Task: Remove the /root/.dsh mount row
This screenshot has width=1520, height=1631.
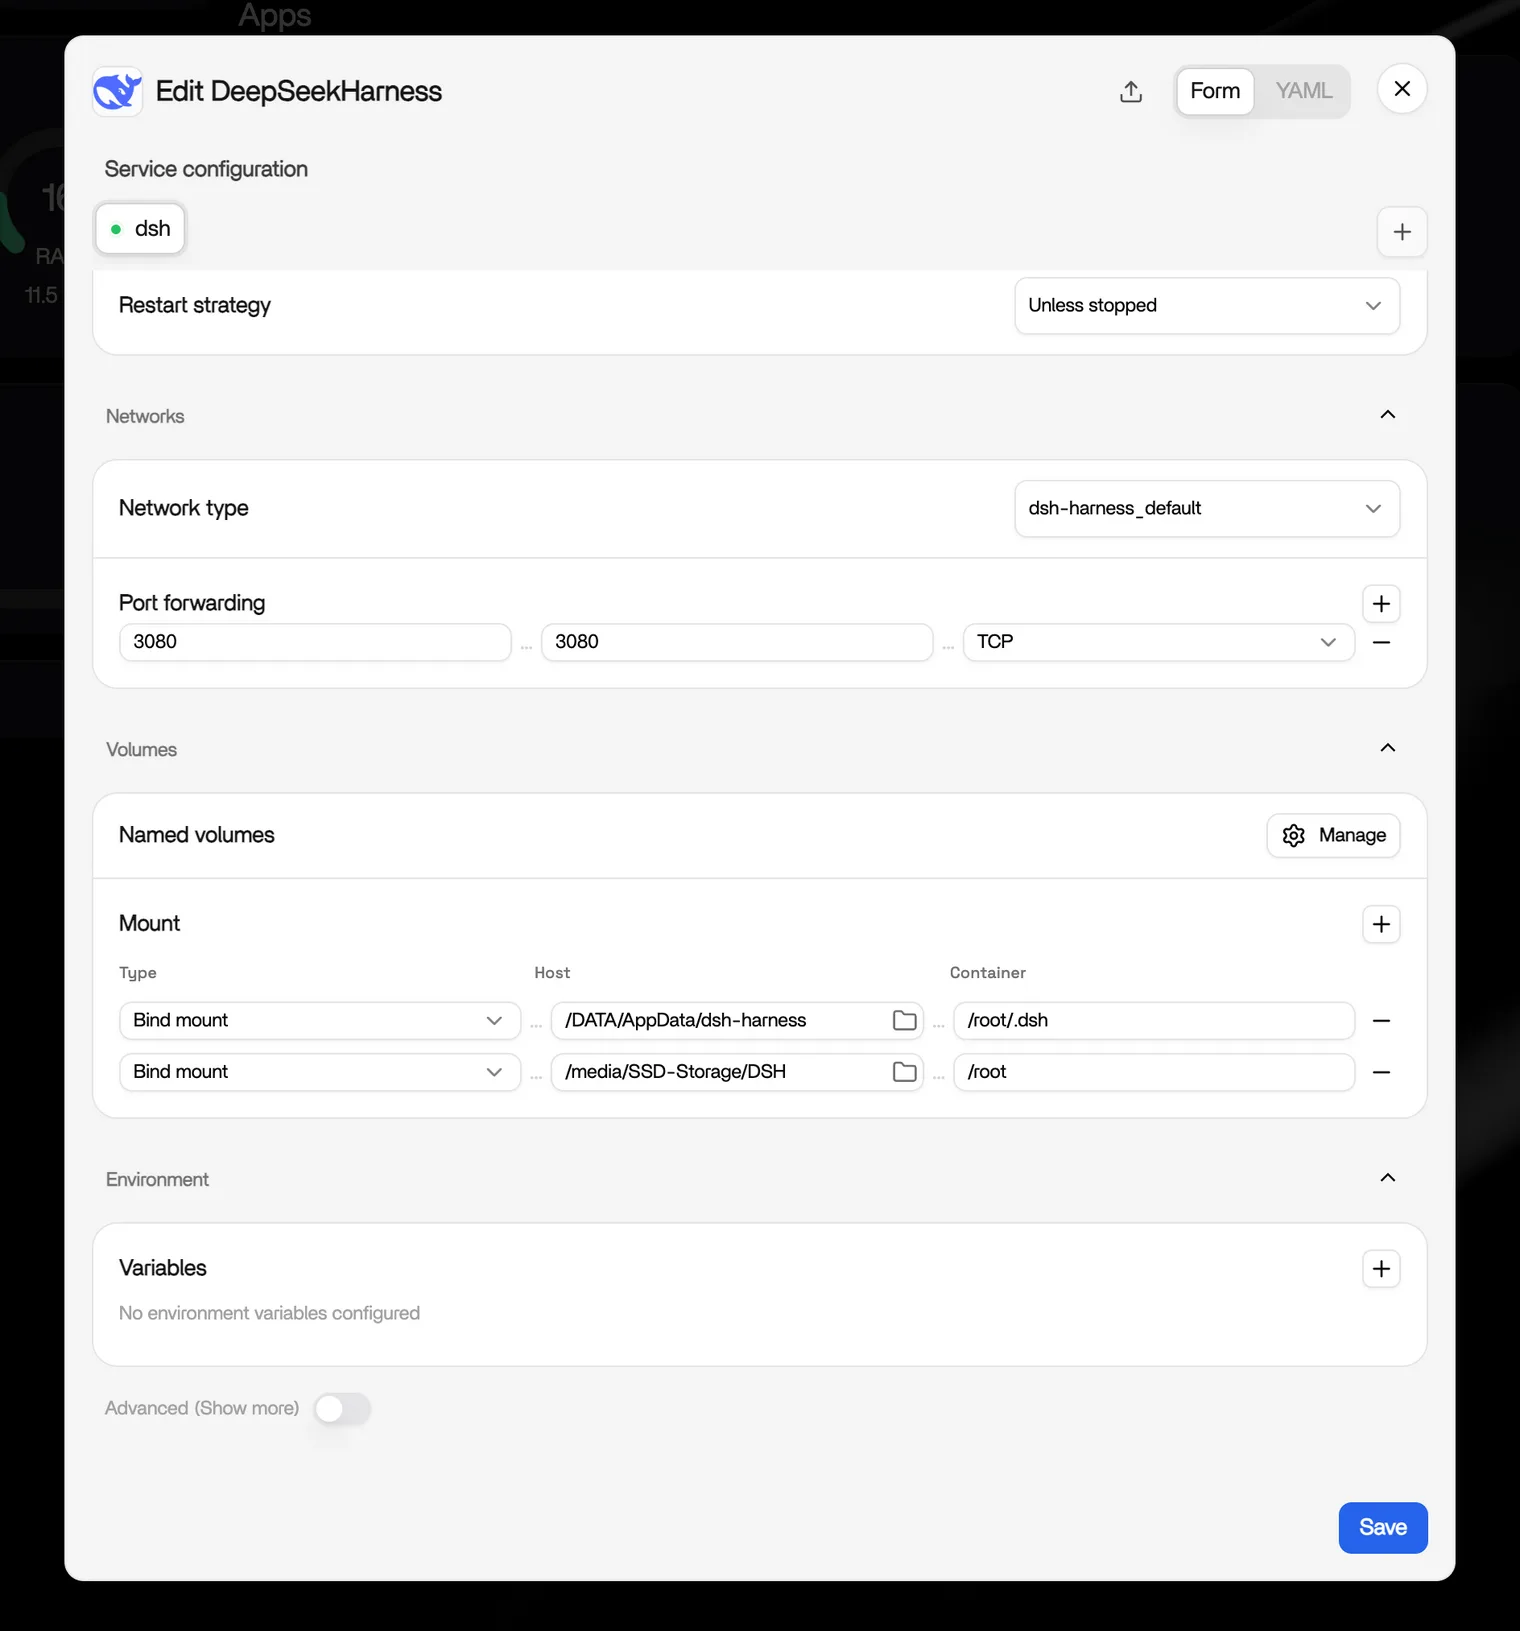Action: point(1381,1021)
